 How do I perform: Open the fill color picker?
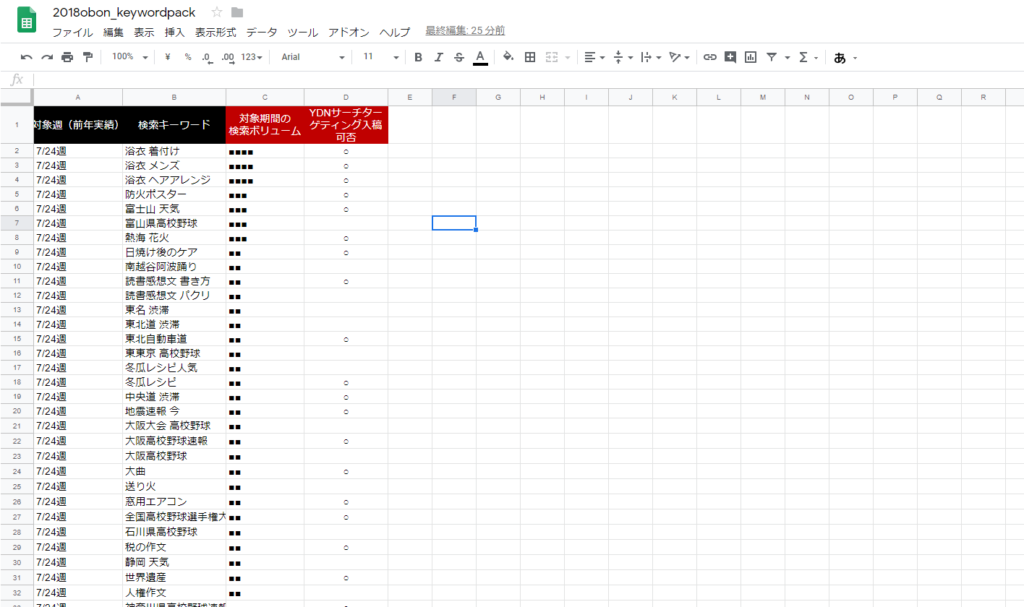(507, 58)
